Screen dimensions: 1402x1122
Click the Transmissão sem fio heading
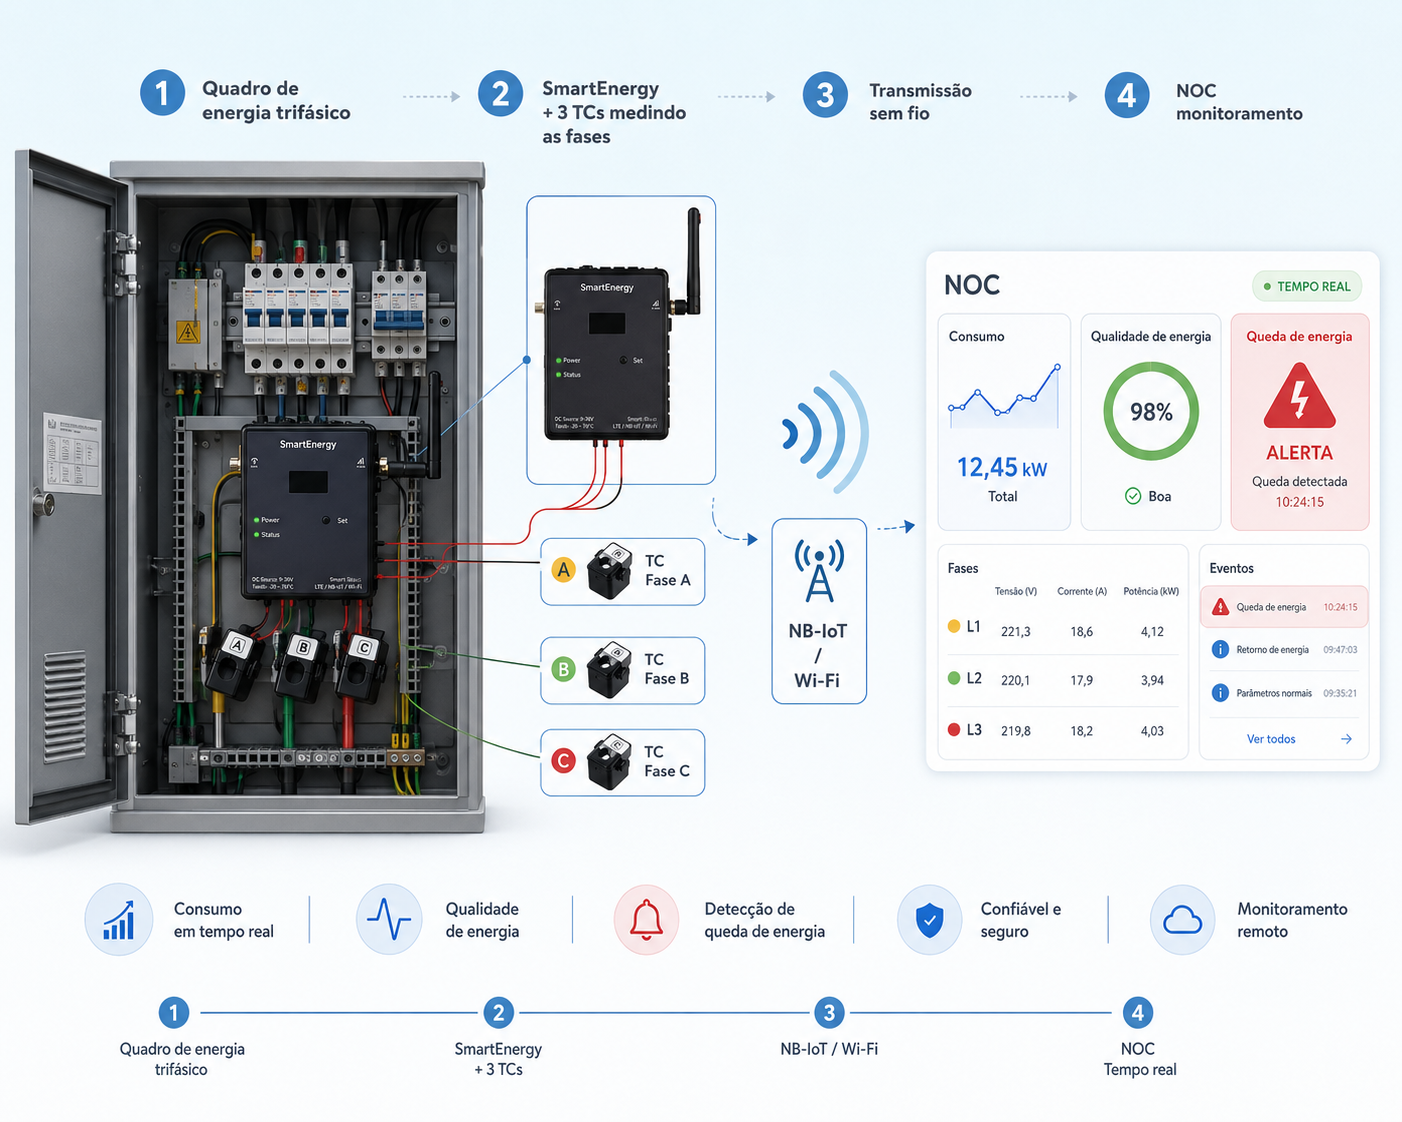(920, 102)
